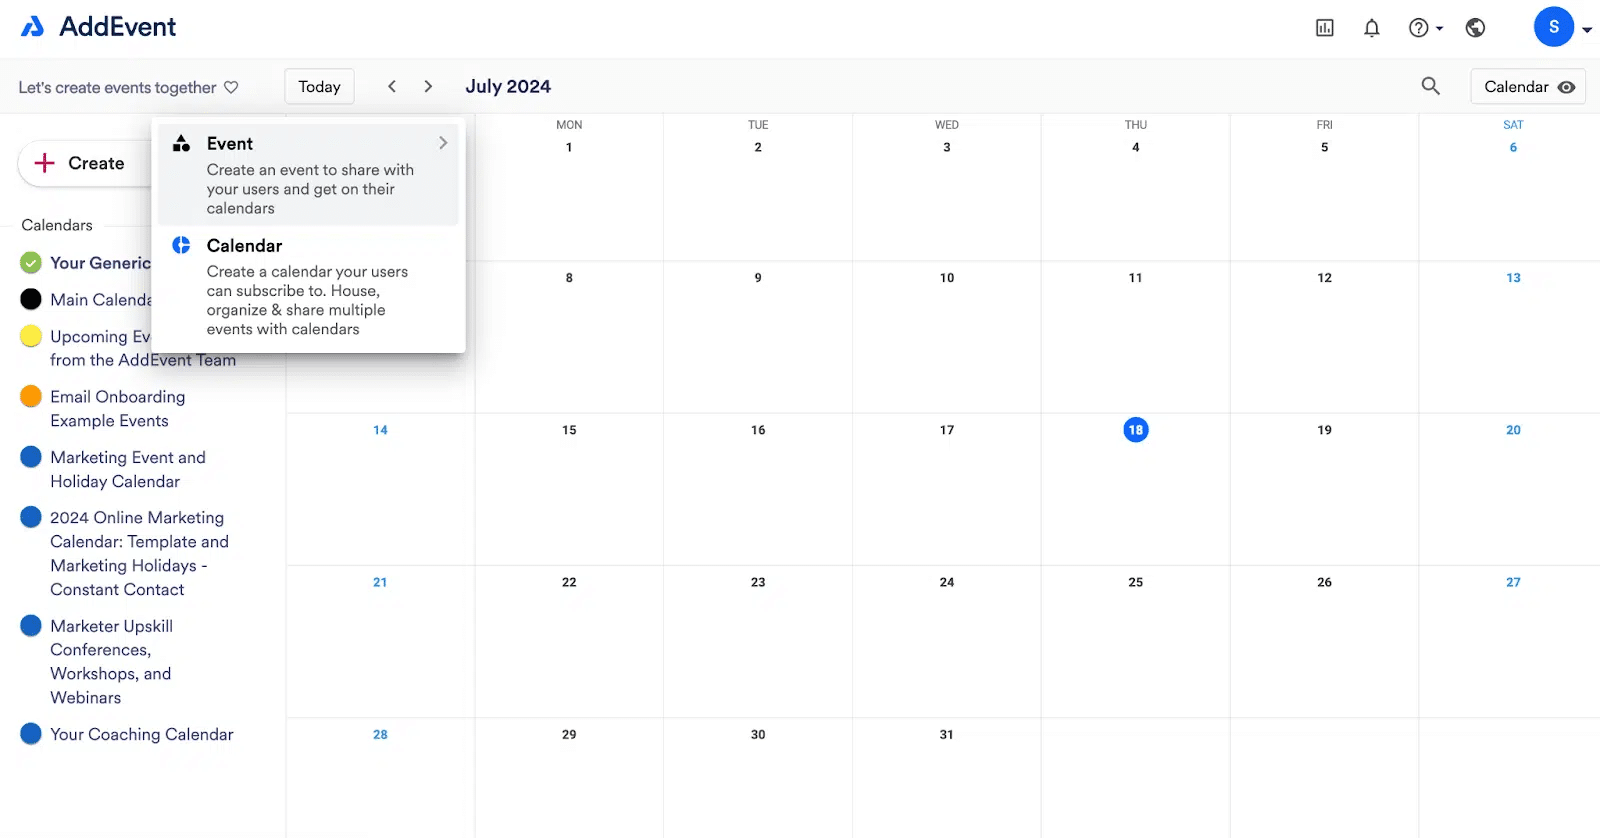This screenshot has height=838, width=1600.
Task: Click the Create button
Action: [x=85, y=163]
